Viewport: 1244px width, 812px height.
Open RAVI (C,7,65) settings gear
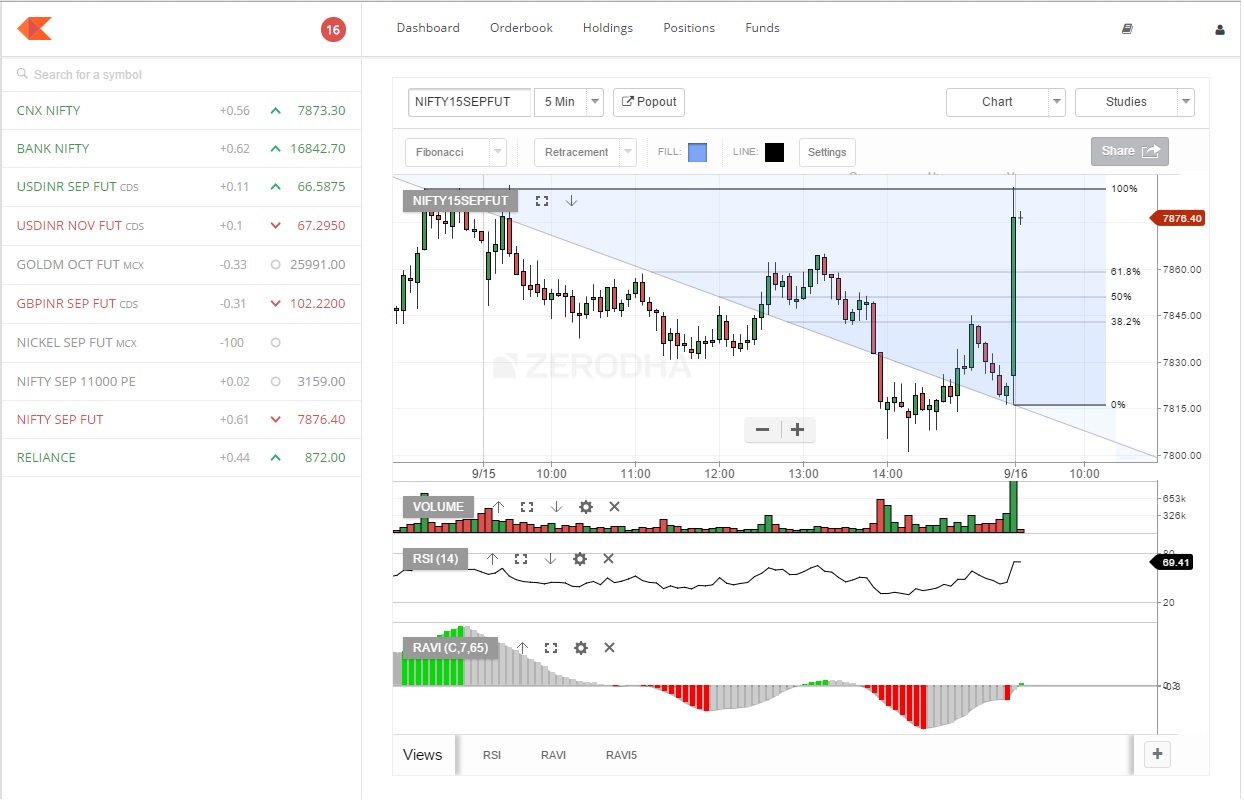[581, 648]
